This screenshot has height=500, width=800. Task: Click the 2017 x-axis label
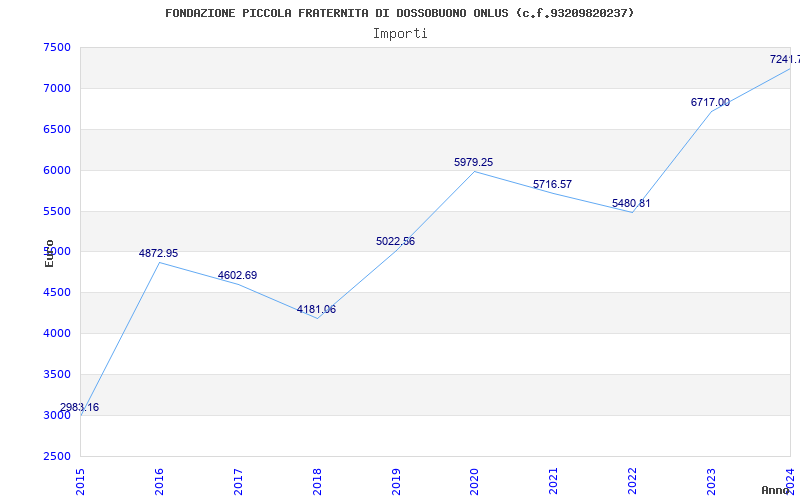coord(238,482)
